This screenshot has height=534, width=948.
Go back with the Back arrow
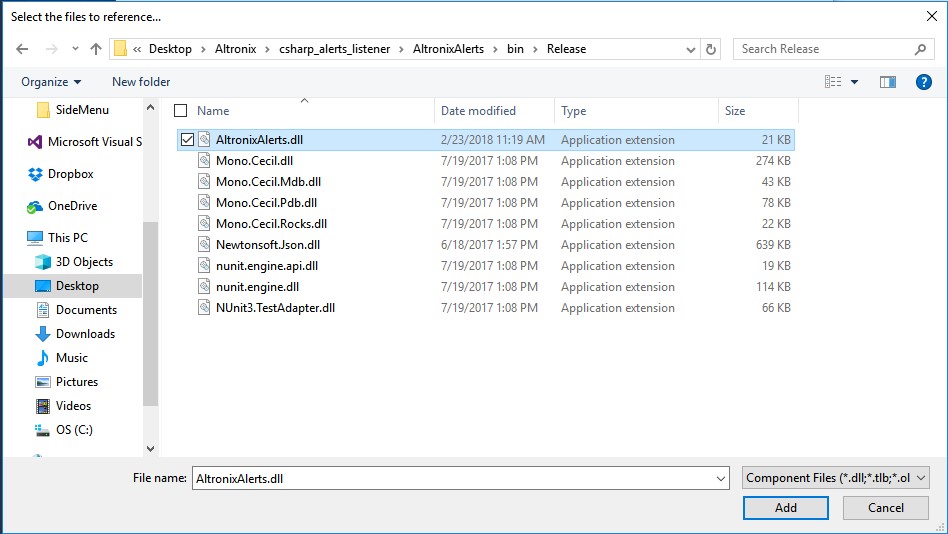pyautogui.click(x=22, y=49)
